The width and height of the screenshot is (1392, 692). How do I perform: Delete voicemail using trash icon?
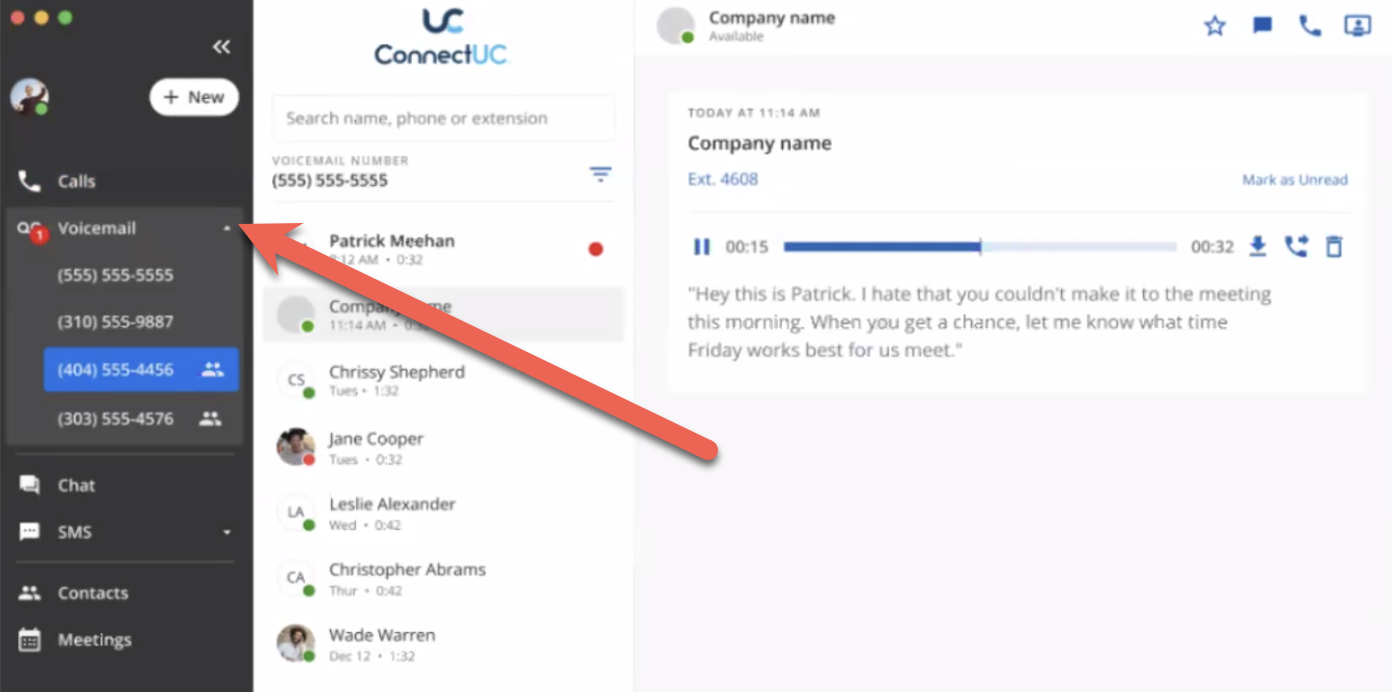[1333, 246]
